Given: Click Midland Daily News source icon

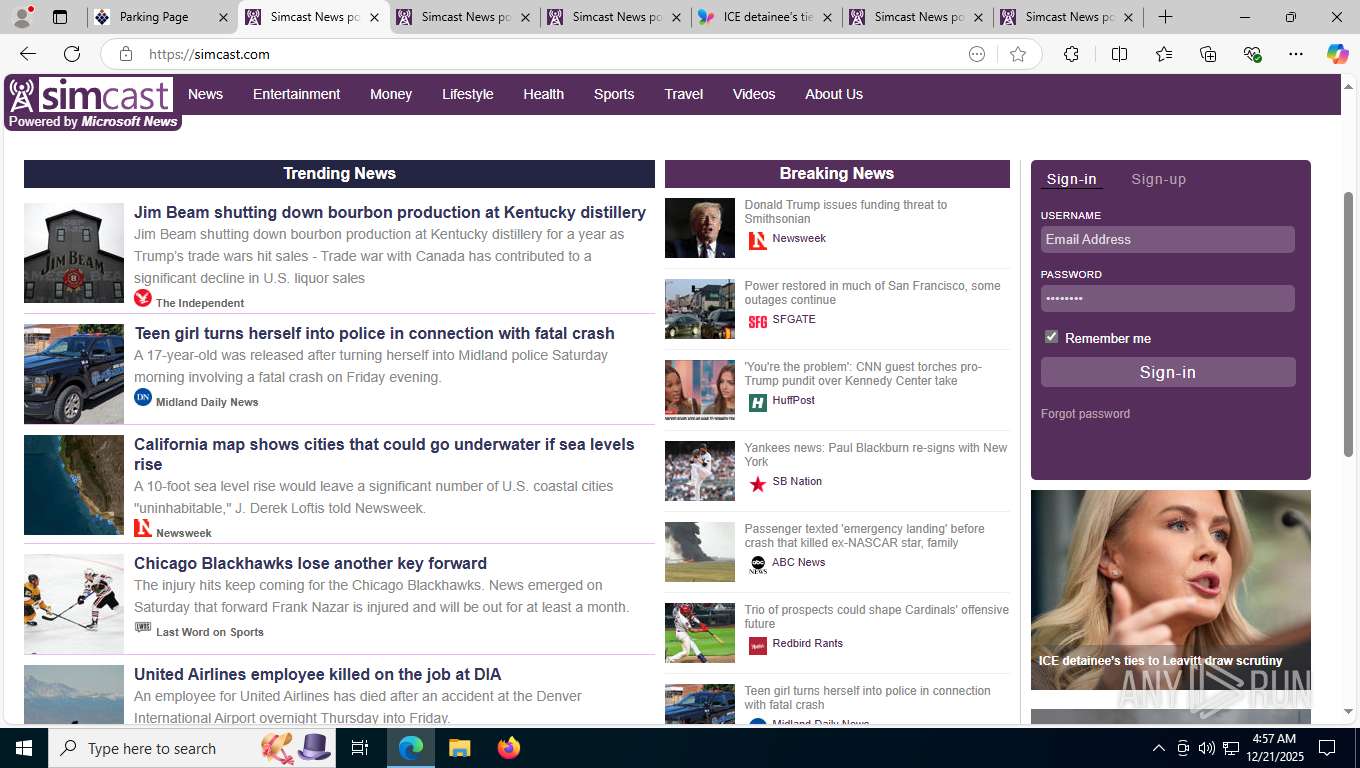Looking at the screenshot, I should pos(143,397).
